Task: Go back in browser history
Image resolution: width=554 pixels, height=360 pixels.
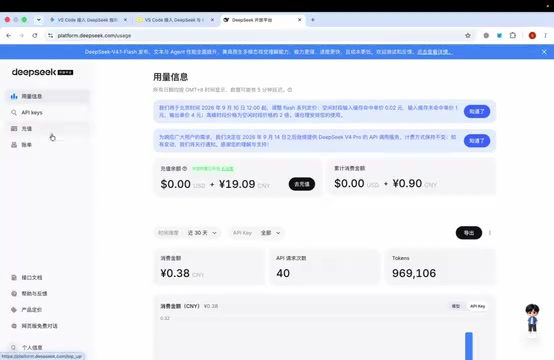Action: coord(8,35)
